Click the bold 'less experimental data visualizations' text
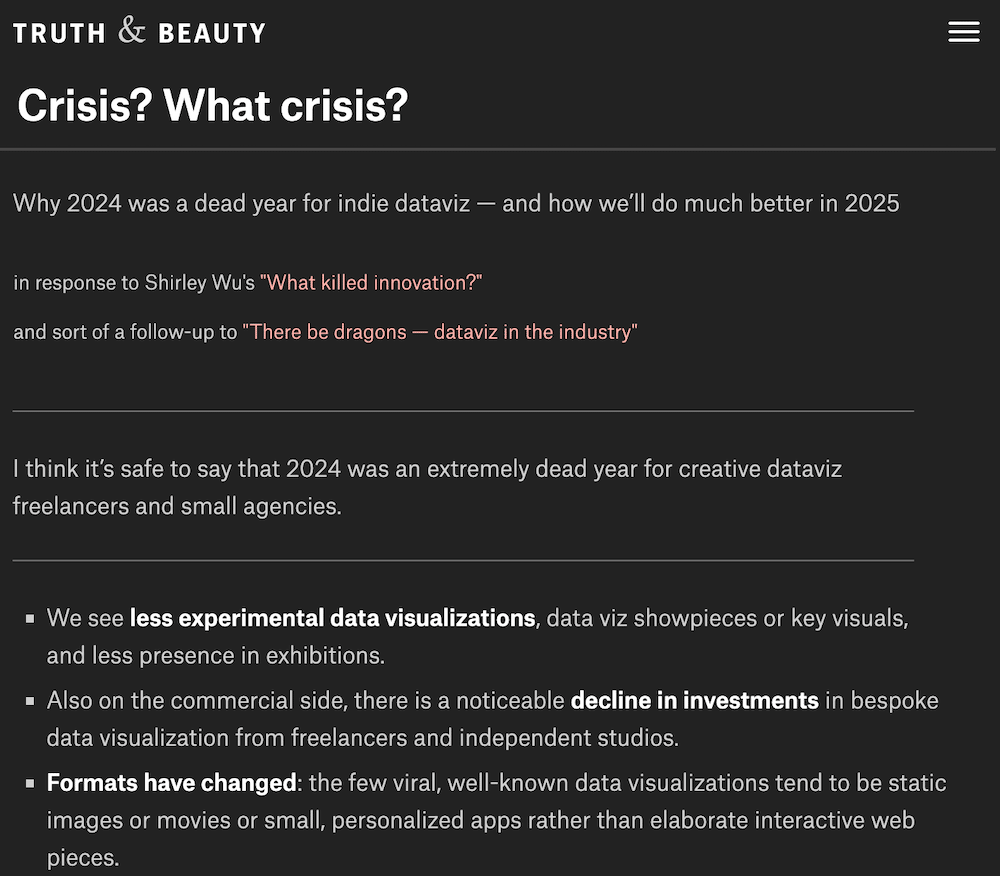The image size is (1000, 876). [x=332, y=618]
